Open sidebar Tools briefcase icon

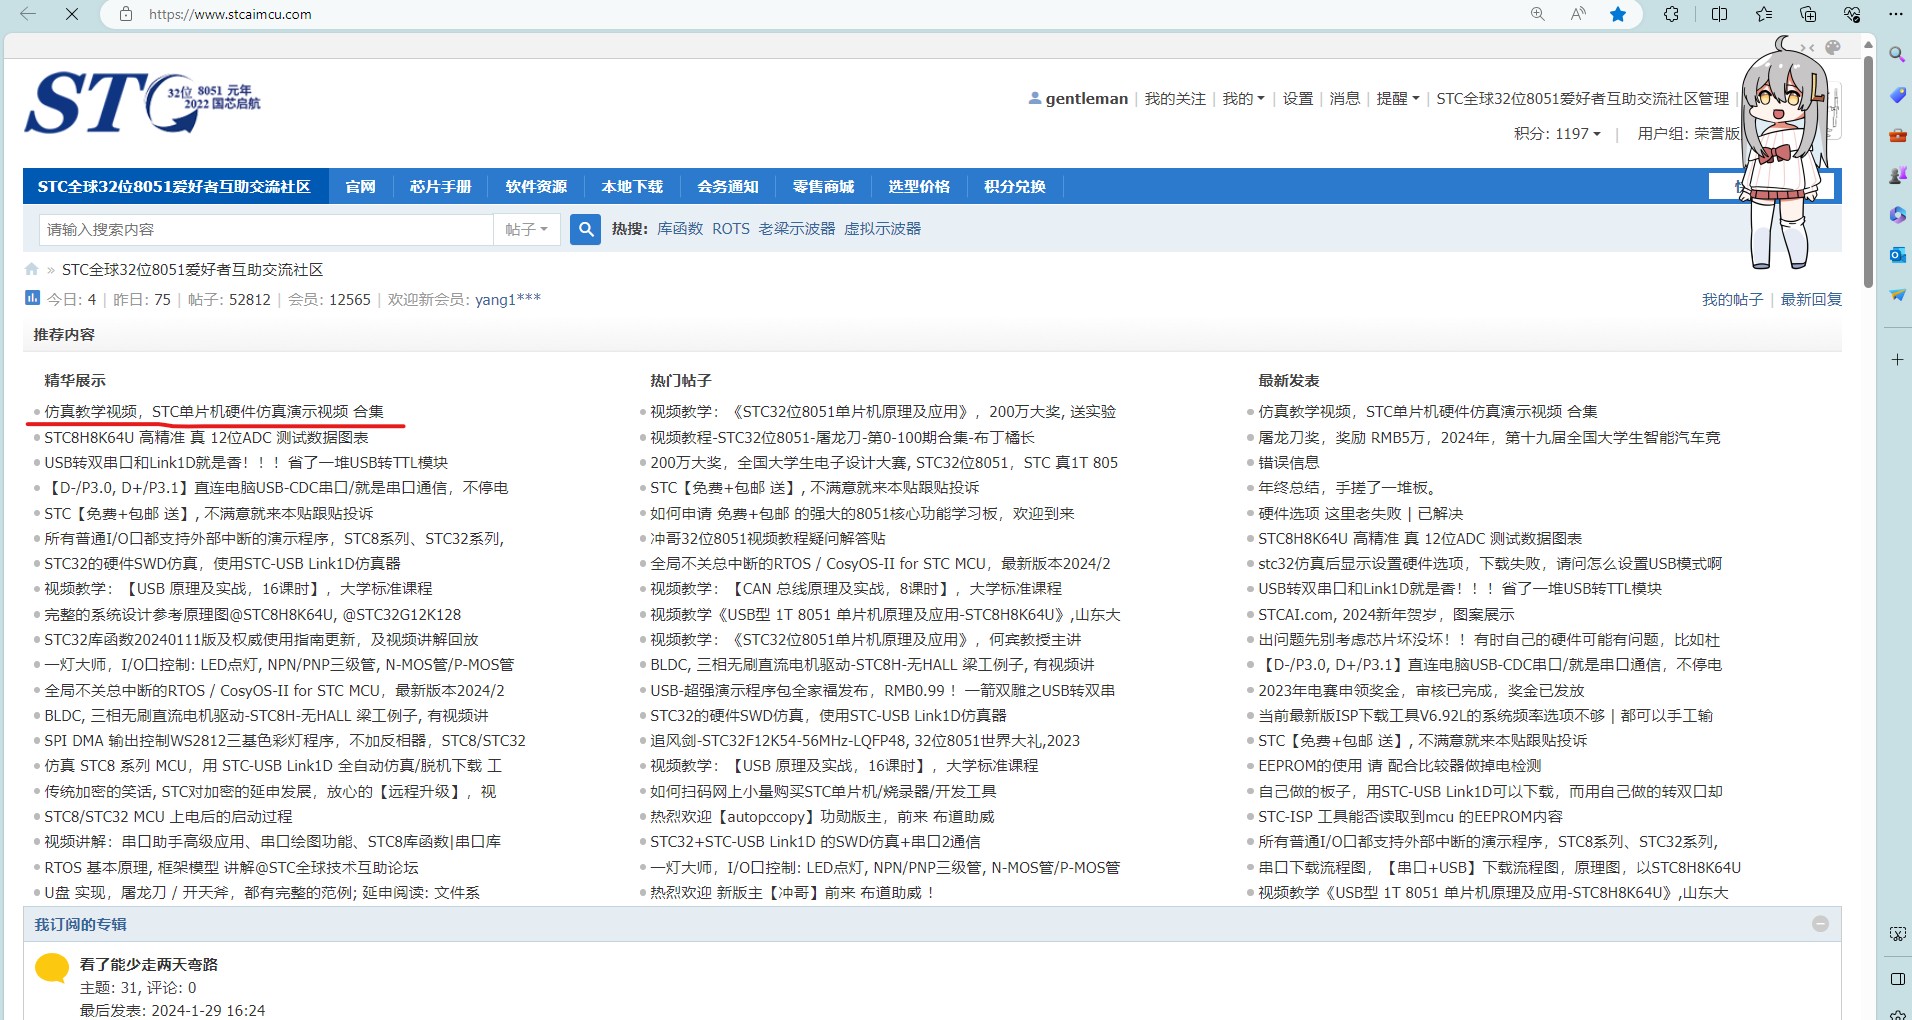[x=1896, y=135]
